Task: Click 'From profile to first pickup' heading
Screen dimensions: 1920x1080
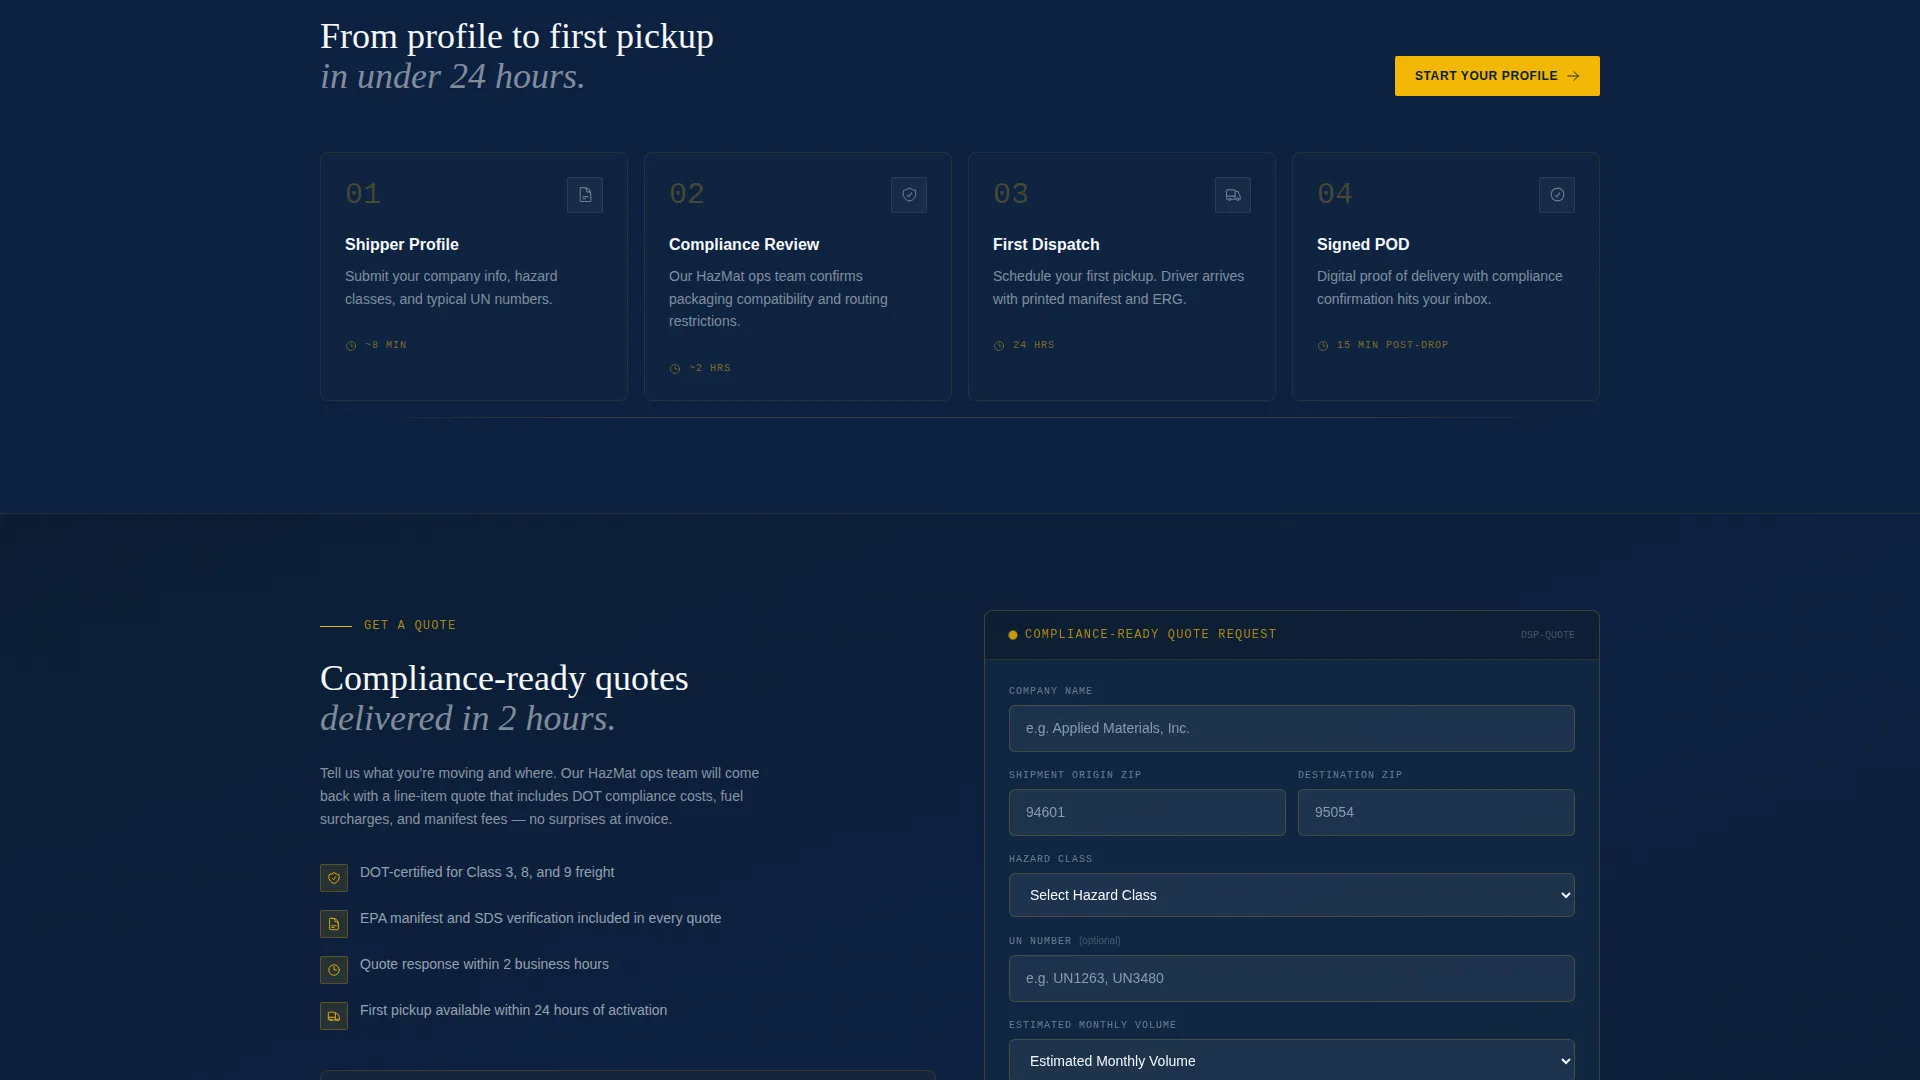Action: pos(517,36)
